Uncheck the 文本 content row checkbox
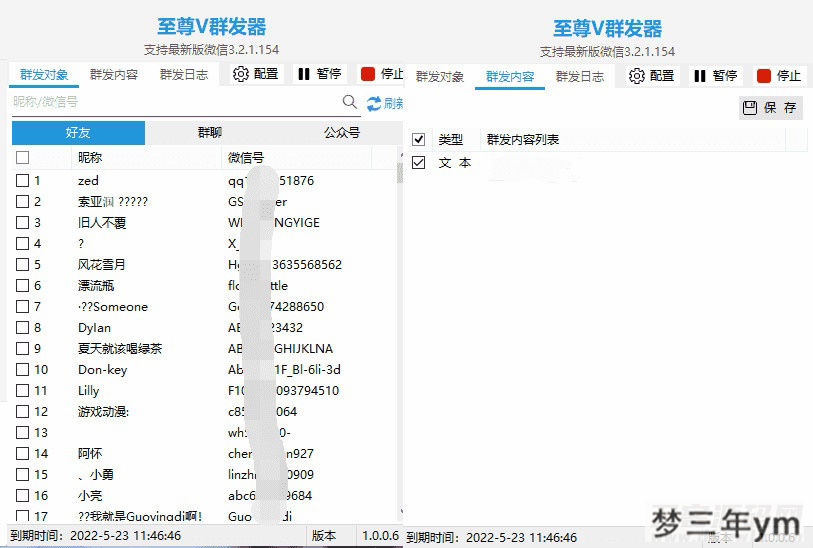This screenshot has width=813, height=548. click(418, 163)
